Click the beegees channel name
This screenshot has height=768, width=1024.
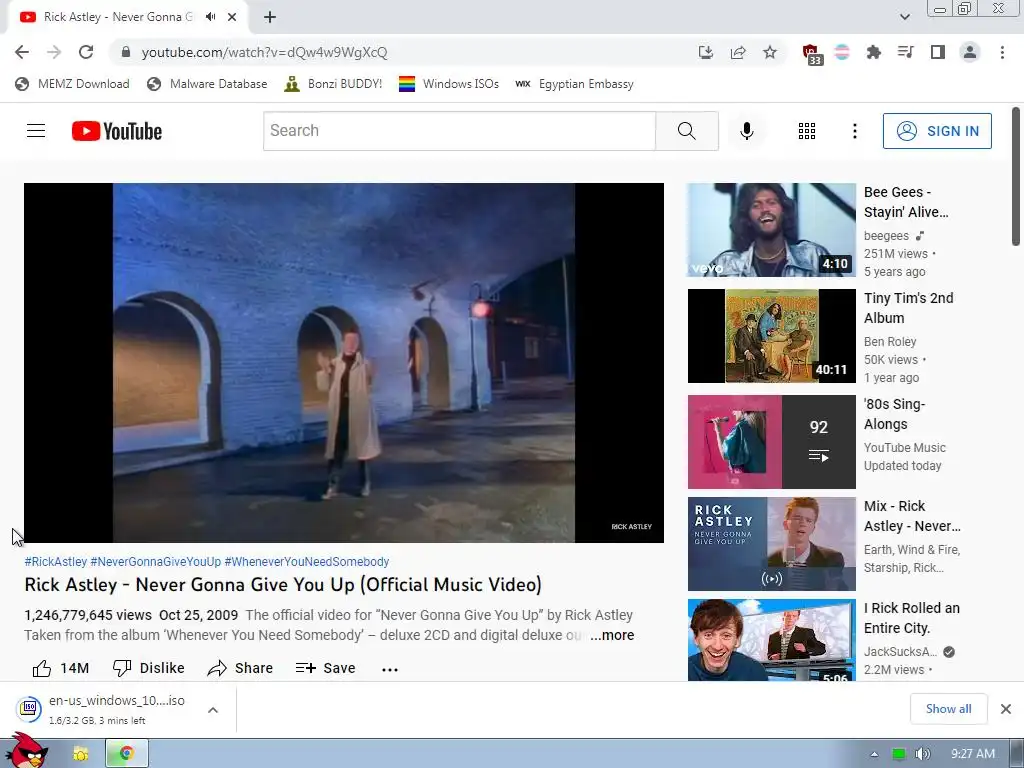pyautogui.click(x=886, y=236)
